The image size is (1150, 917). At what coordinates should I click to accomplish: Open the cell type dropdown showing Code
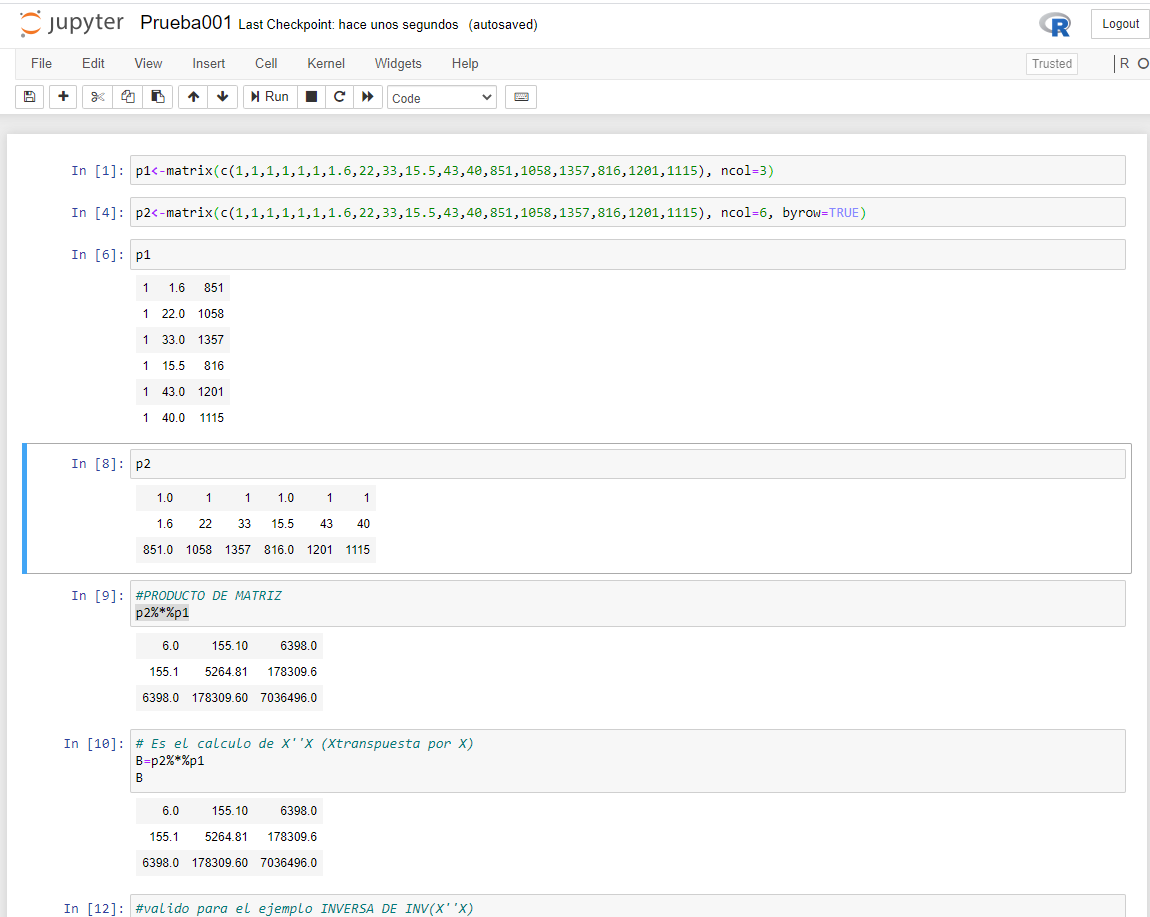[441, 97]
